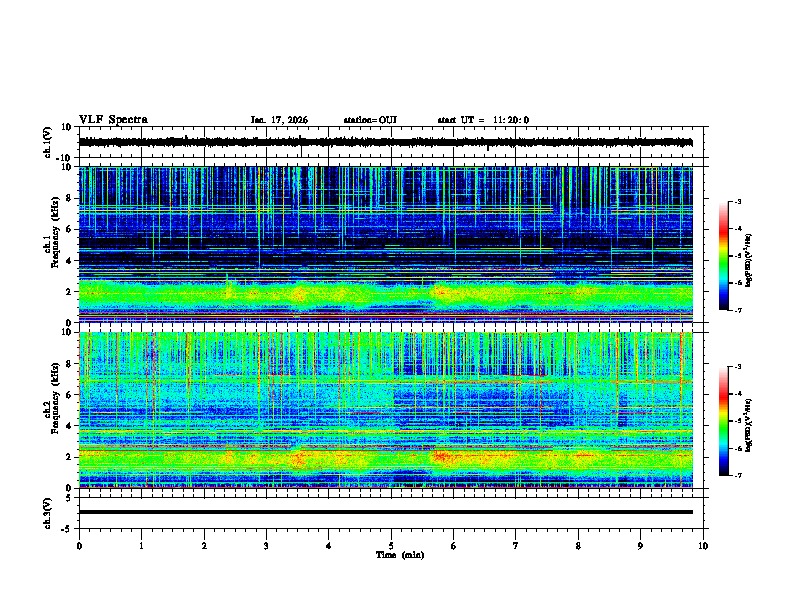The image size is (792, 612).
Task: Click the "-3" label on ch.1 color bar
Action: (x=737, y=201)
